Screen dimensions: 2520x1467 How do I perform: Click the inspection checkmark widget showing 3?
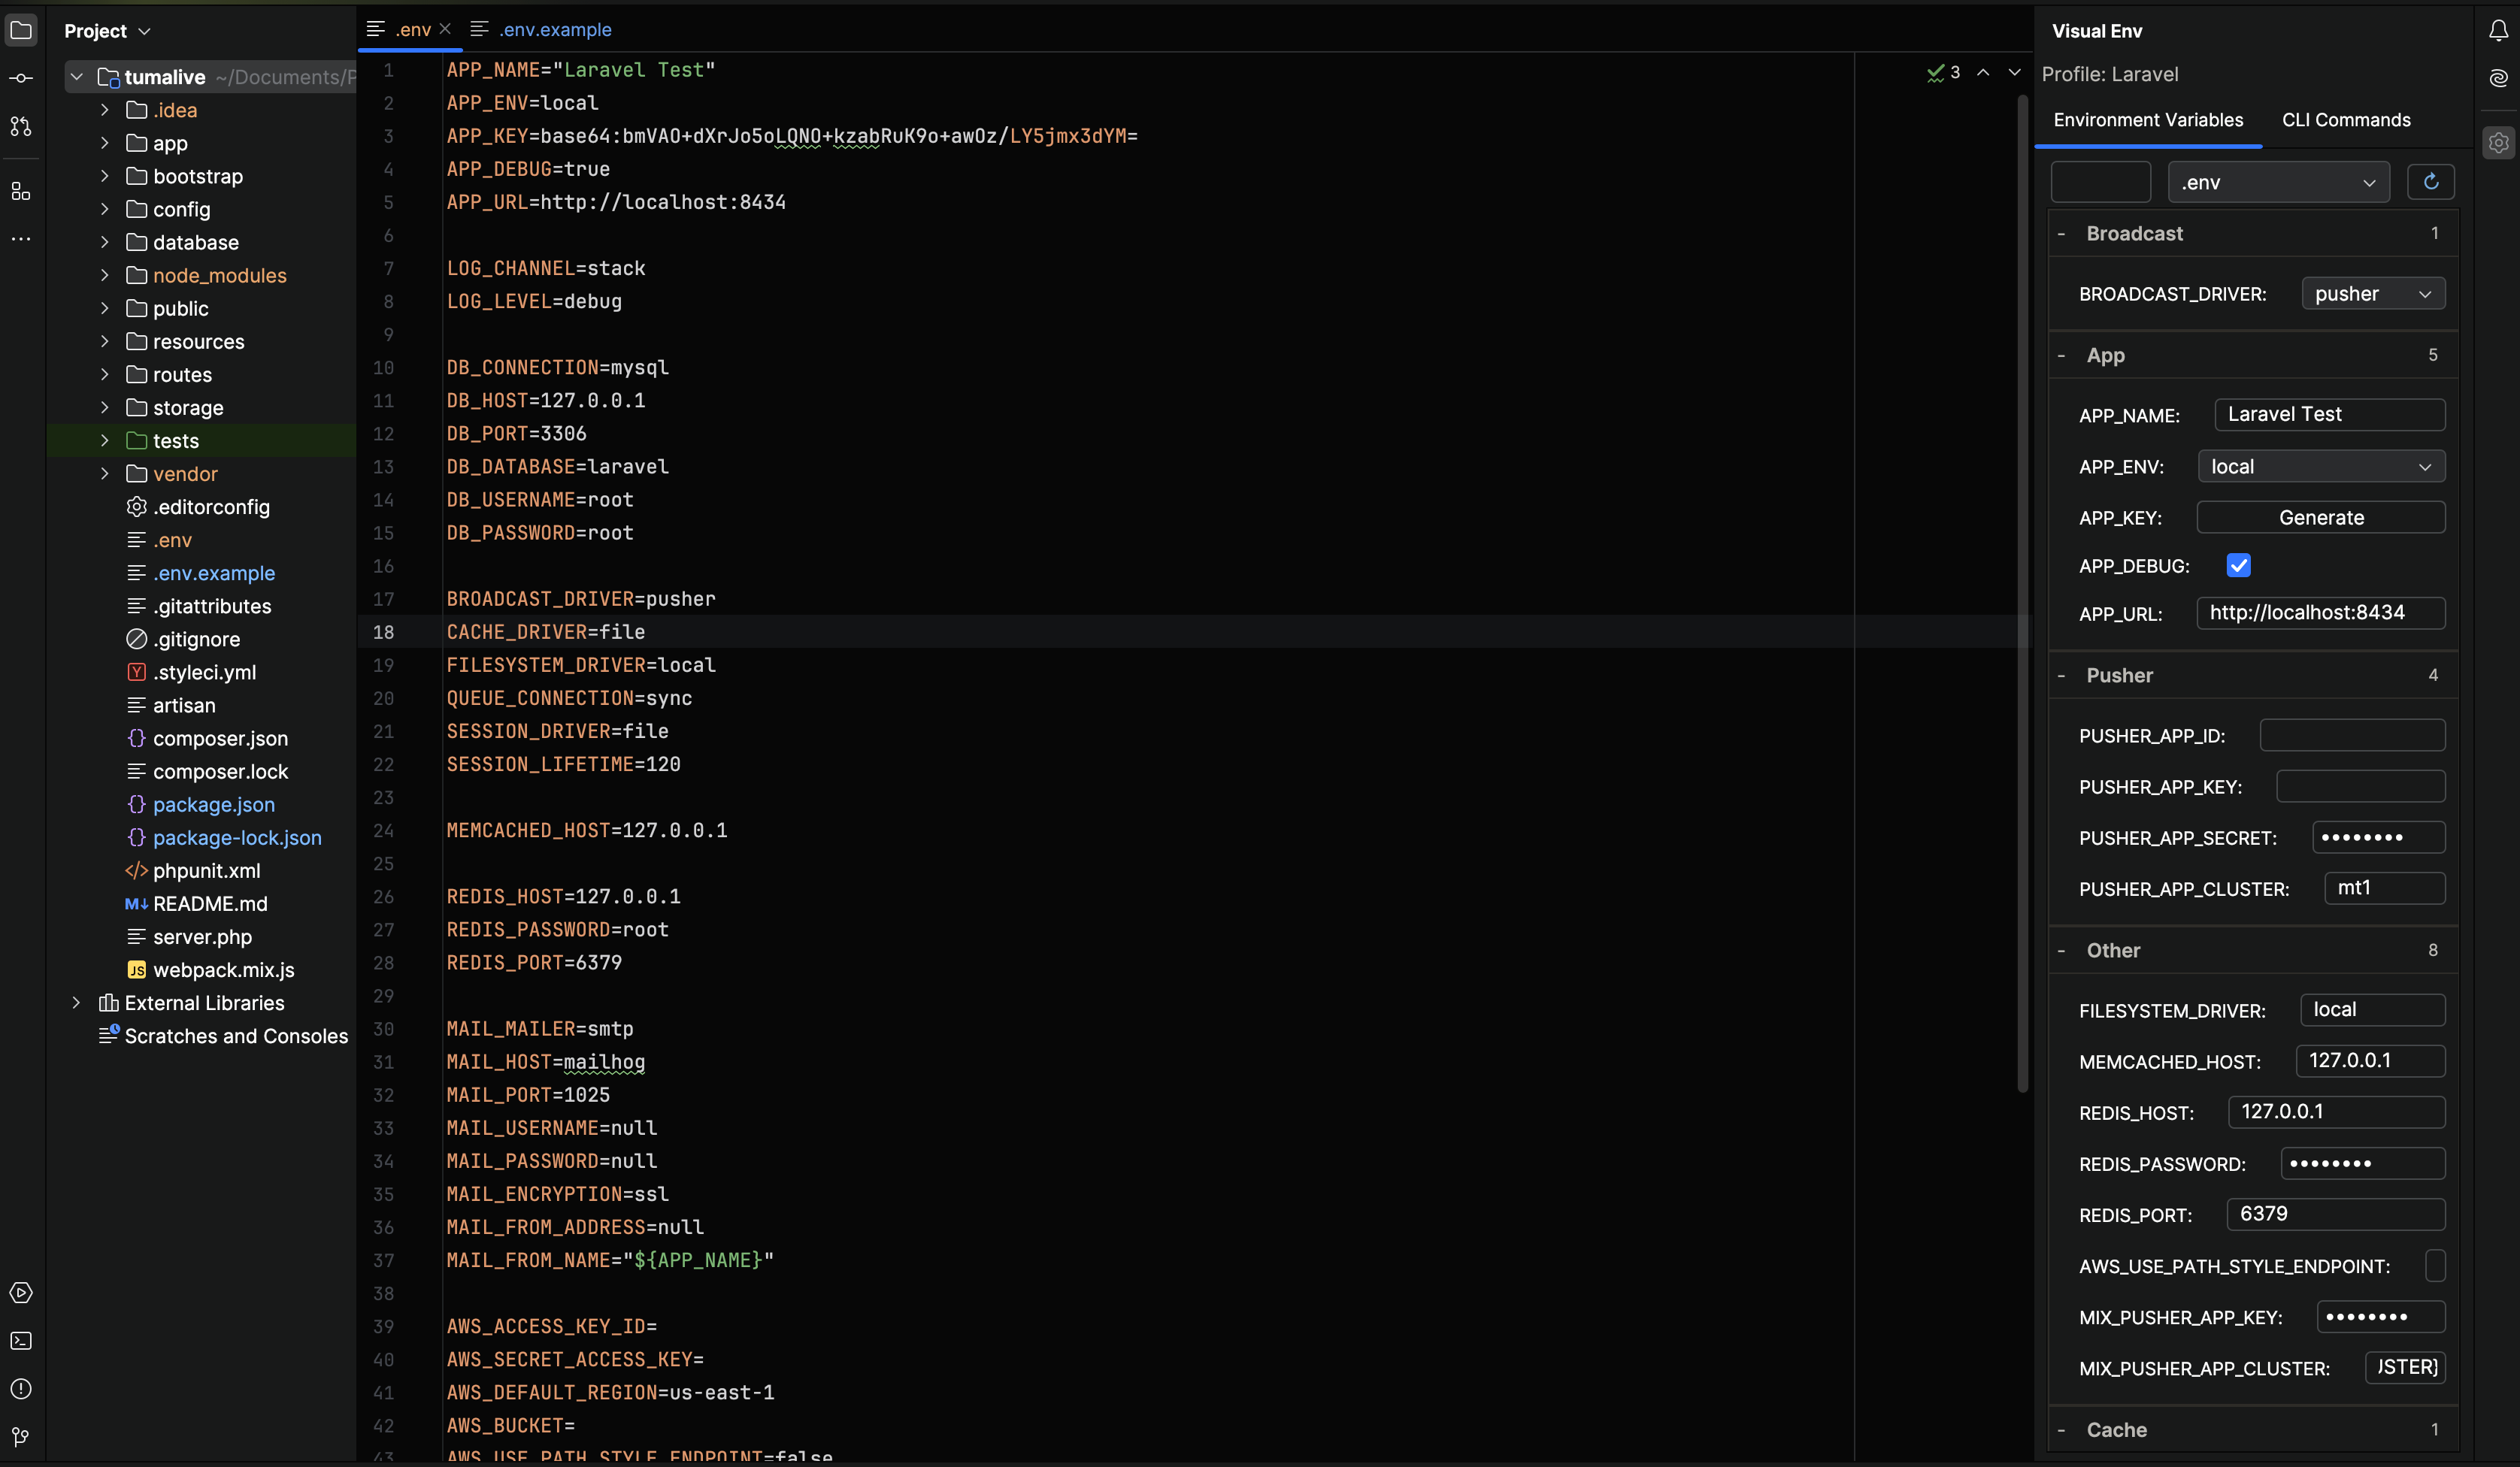click(x=1943, y=72)
